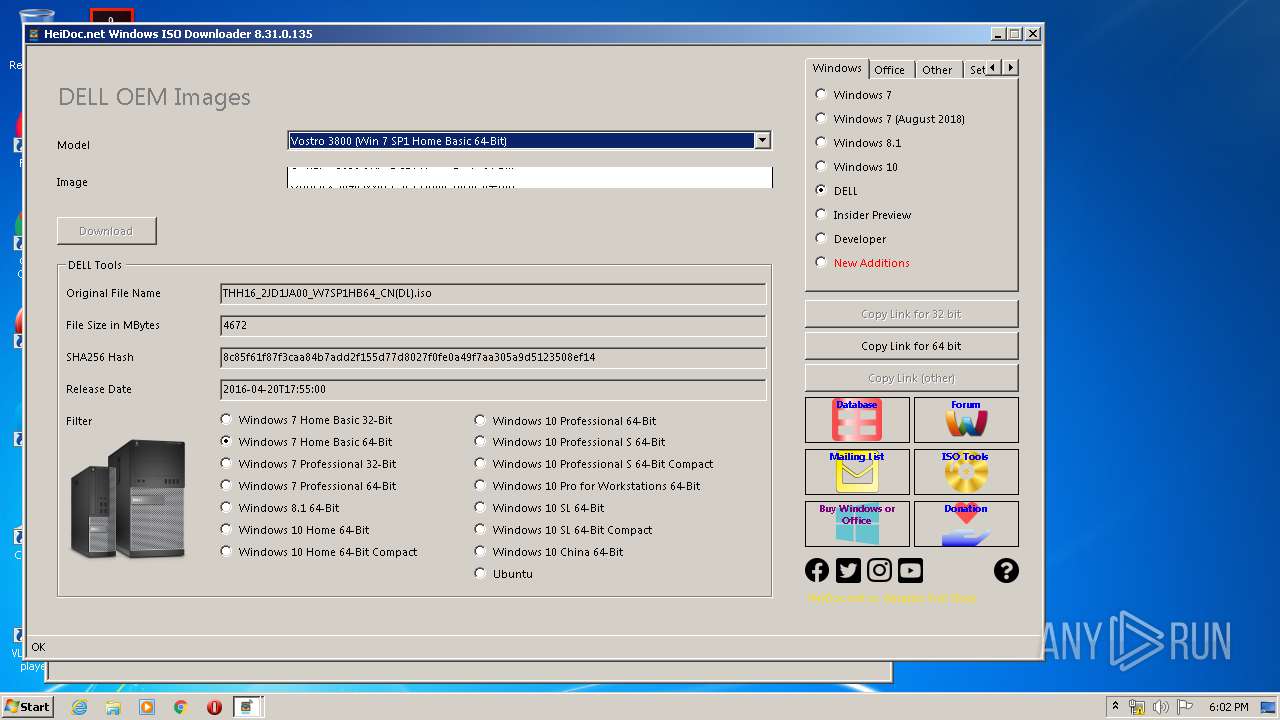
Task: Filter by Ubuntu
Action: pos(503,573)
